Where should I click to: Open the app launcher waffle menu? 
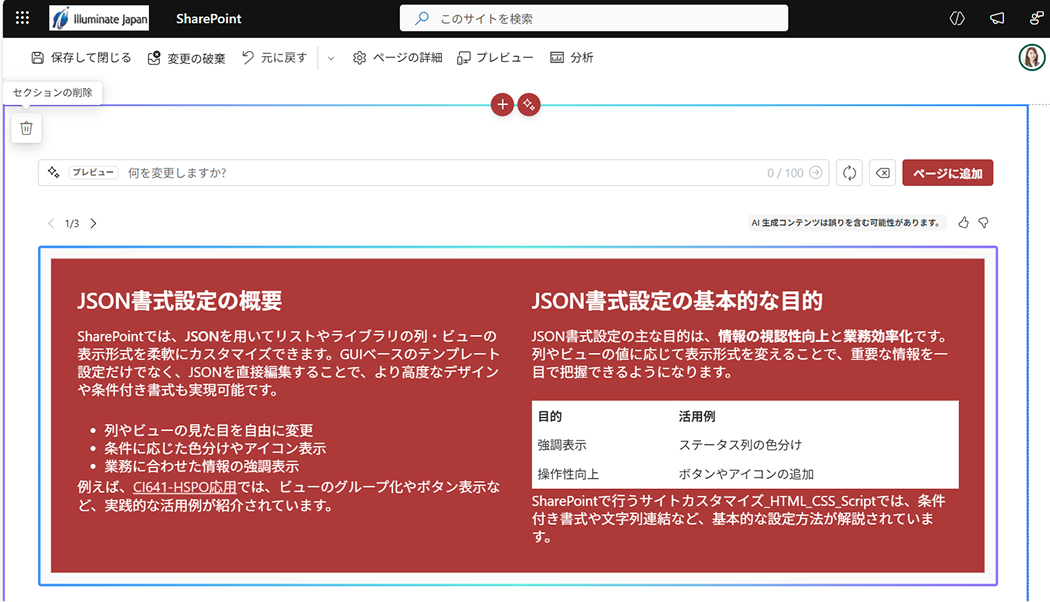tap(22, 18)
